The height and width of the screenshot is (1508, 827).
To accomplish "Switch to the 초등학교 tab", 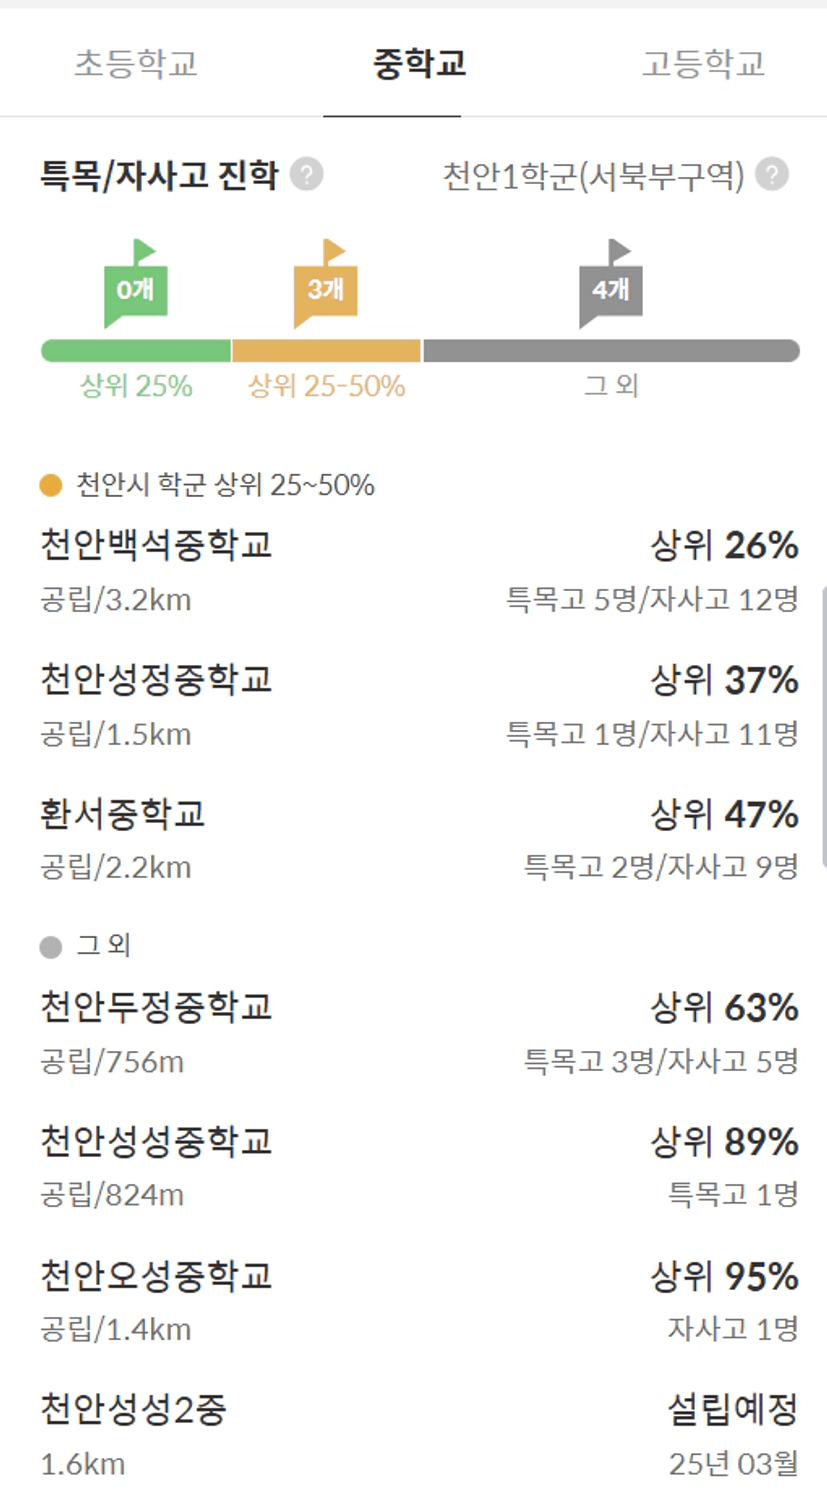I will [136, 63].
